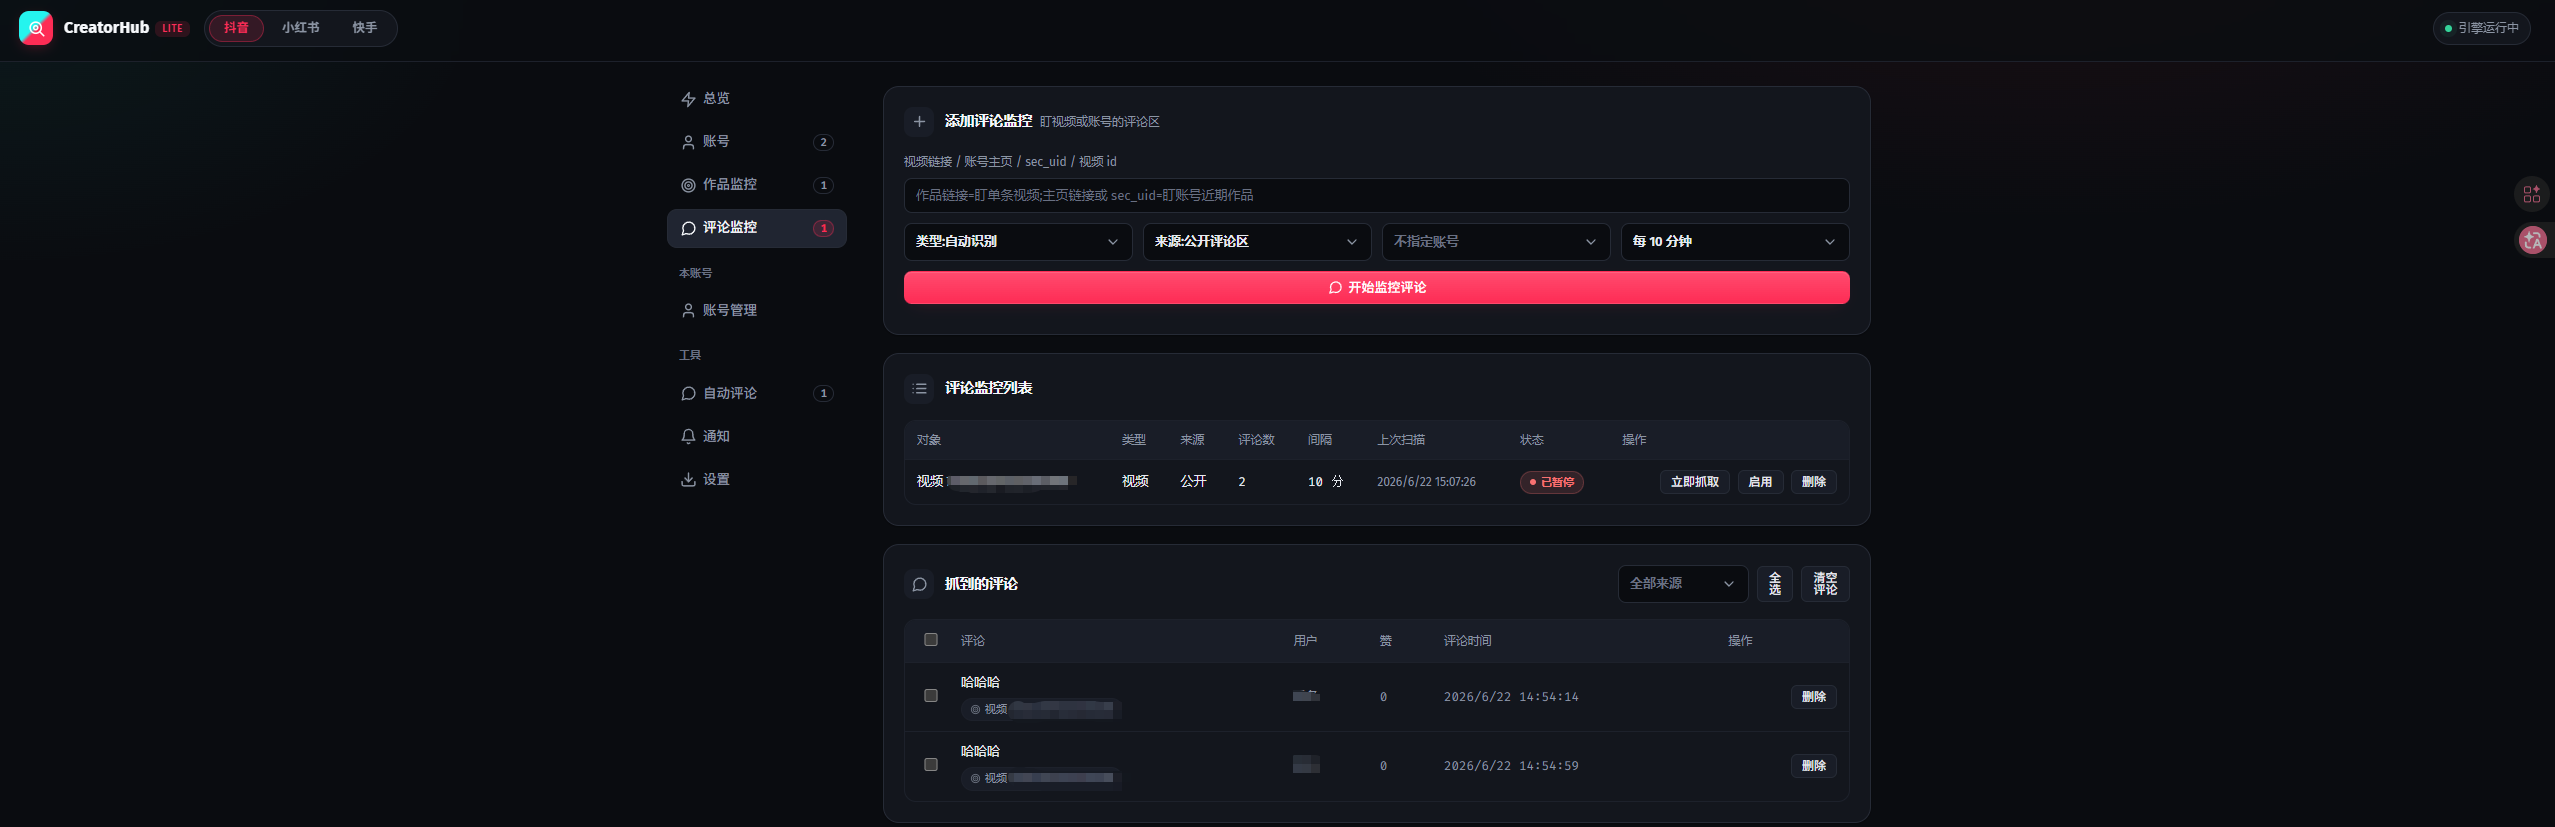
Task: Click the works monitor target icon
Action: [x=688, y=185]
